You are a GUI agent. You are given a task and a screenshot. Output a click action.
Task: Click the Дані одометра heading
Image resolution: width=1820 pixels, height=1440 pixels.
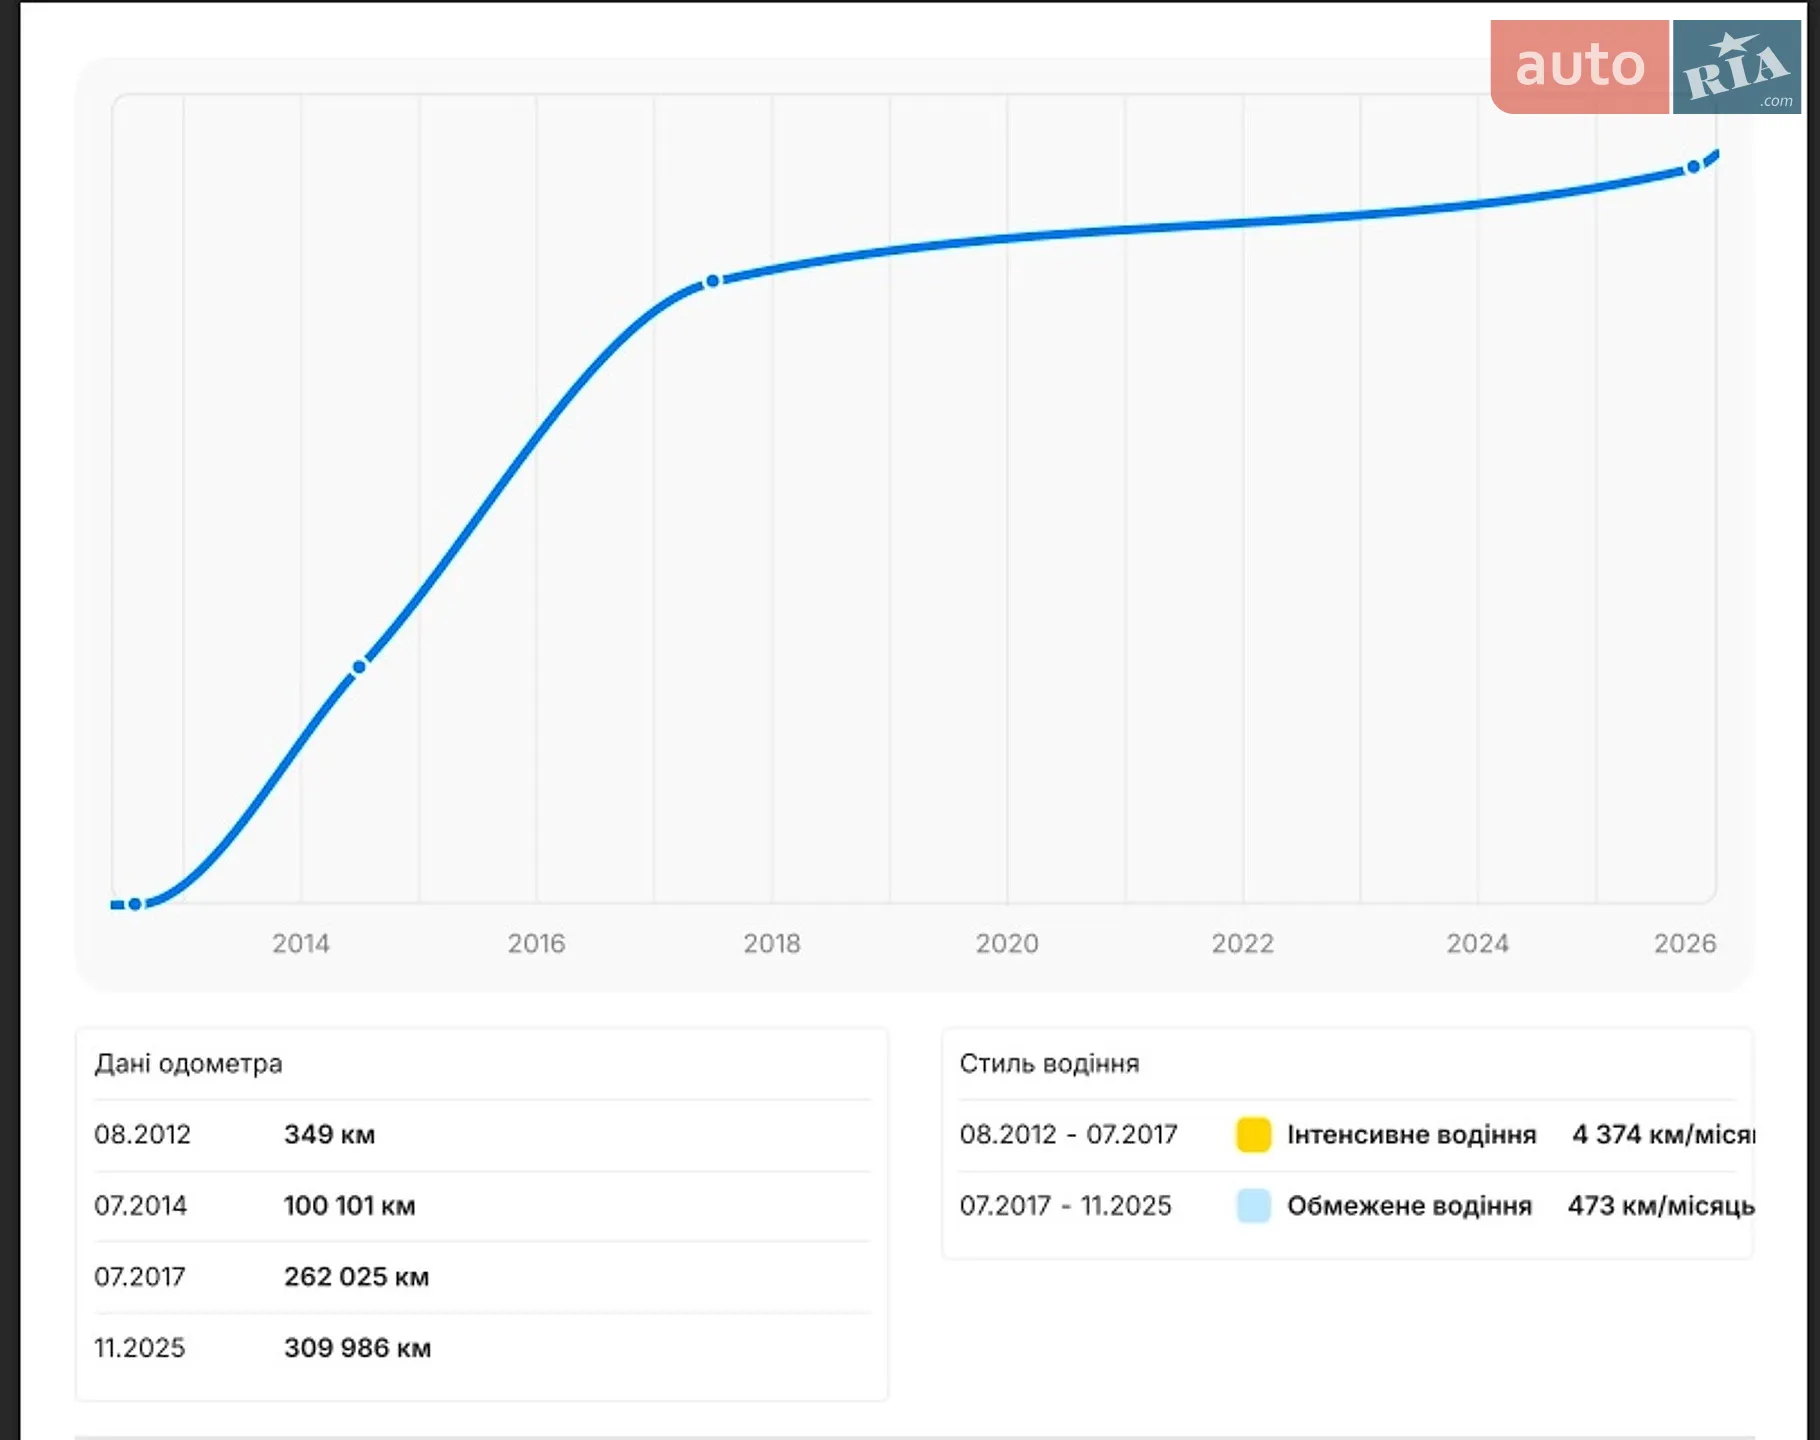(188, 1063)
